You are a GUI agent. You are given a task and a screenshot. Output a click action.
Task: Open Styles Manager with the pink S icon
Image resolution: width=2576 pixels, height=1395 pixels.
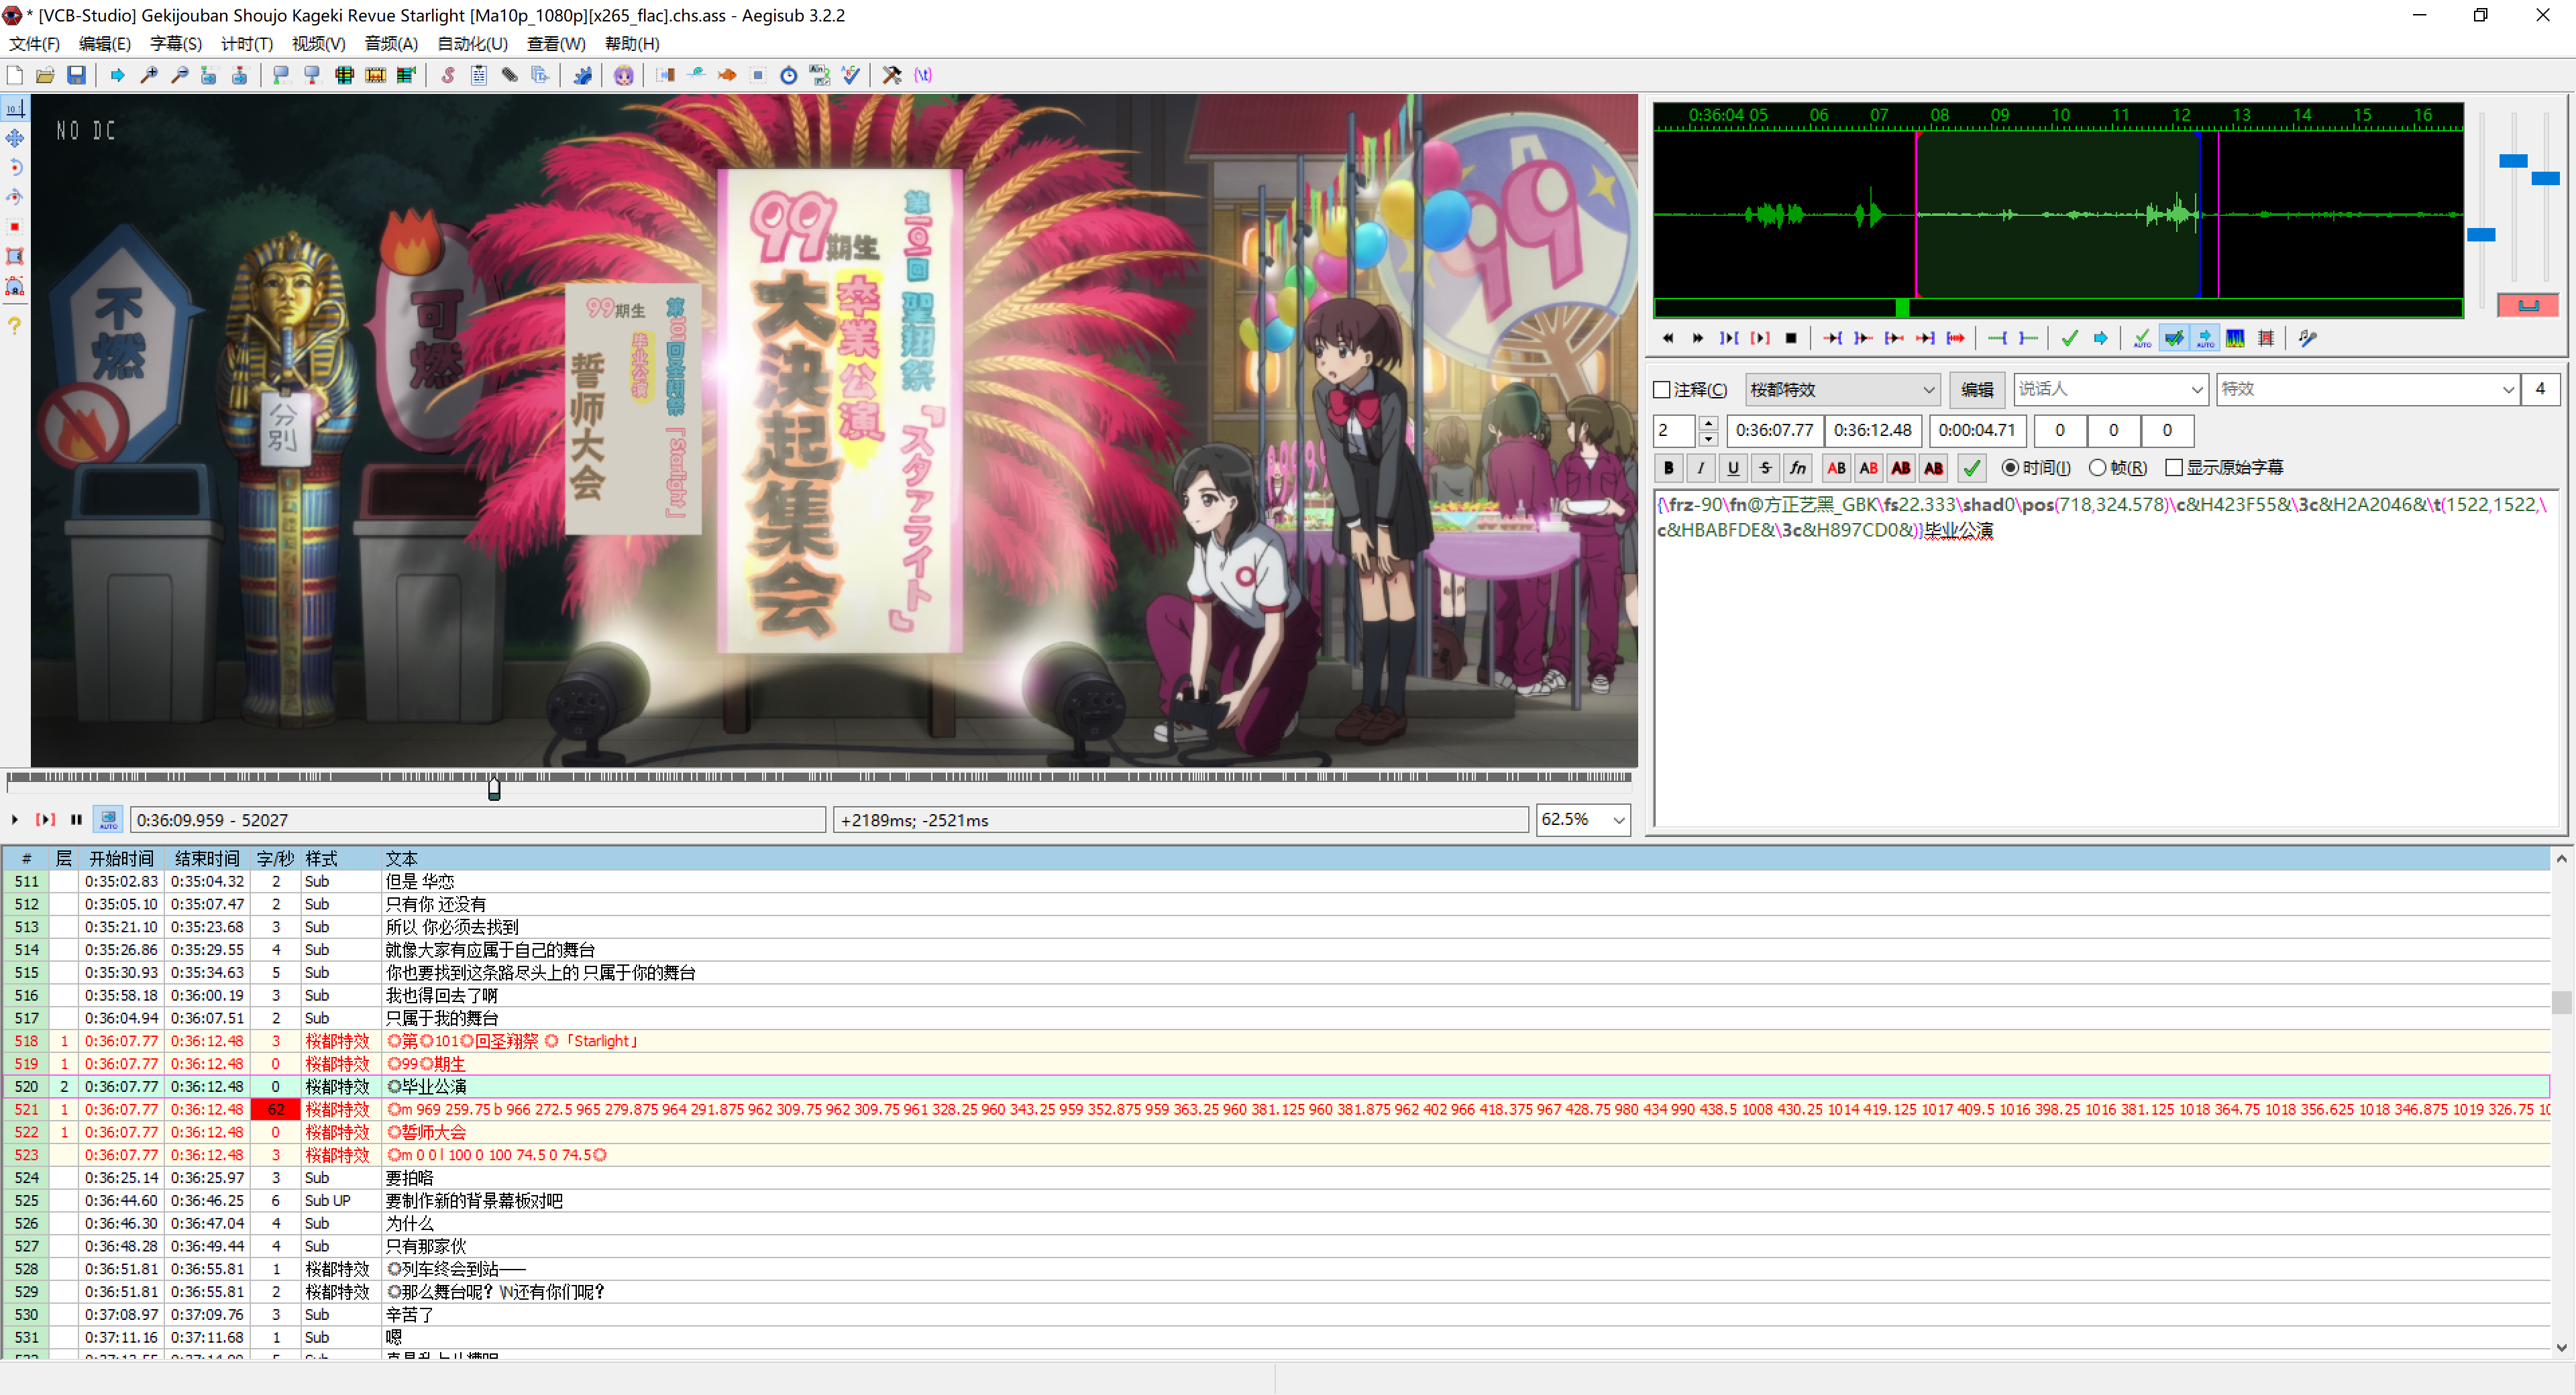(448, 75)
